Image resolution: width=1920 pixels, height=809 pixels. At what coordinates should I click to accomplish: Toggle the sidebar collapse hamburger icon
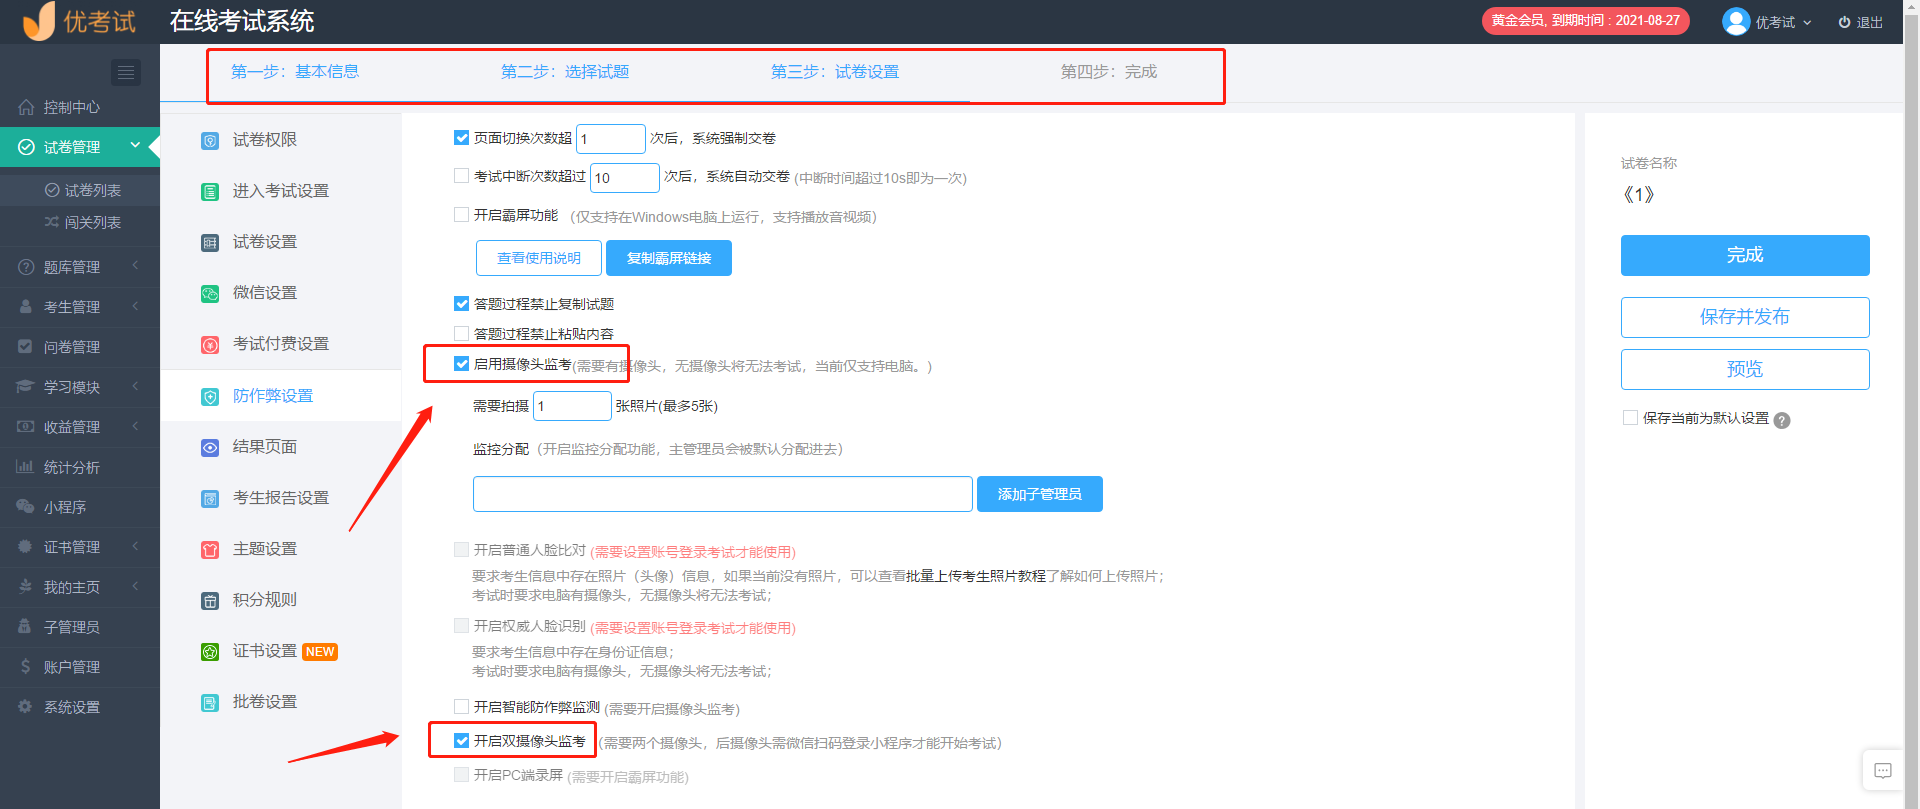pyautogui.click(x=126, y=72)
